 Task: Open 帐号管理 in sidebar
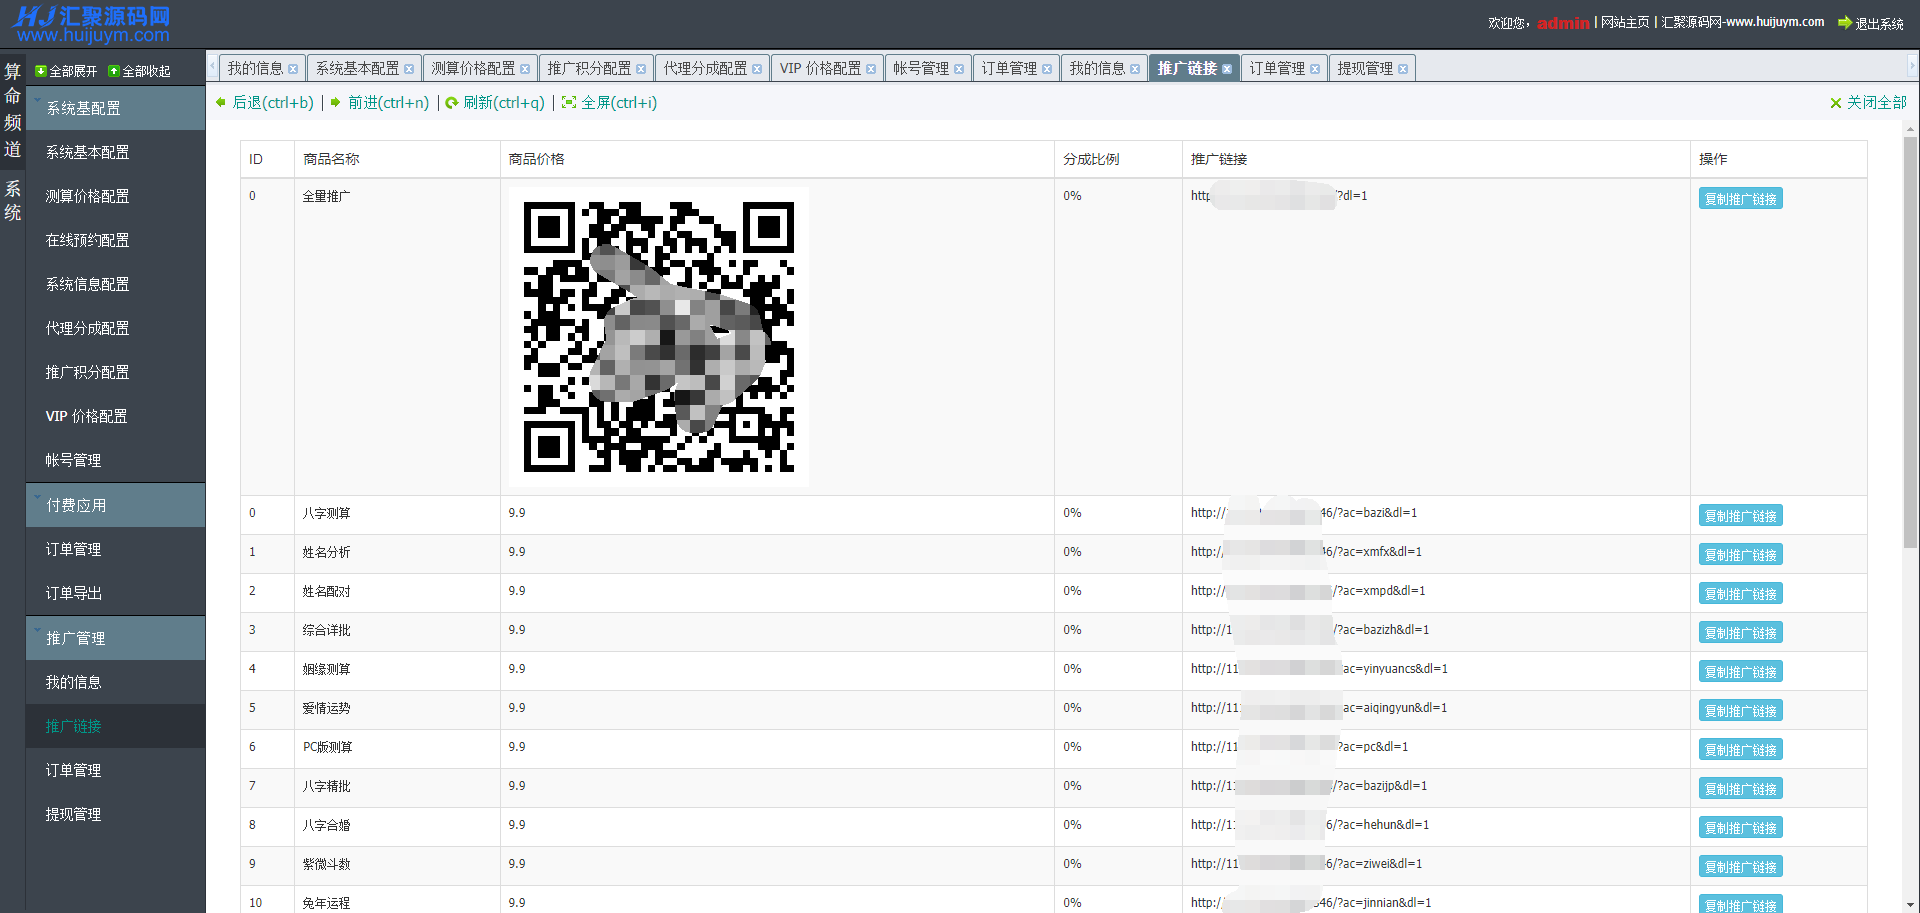coord(116,460)
